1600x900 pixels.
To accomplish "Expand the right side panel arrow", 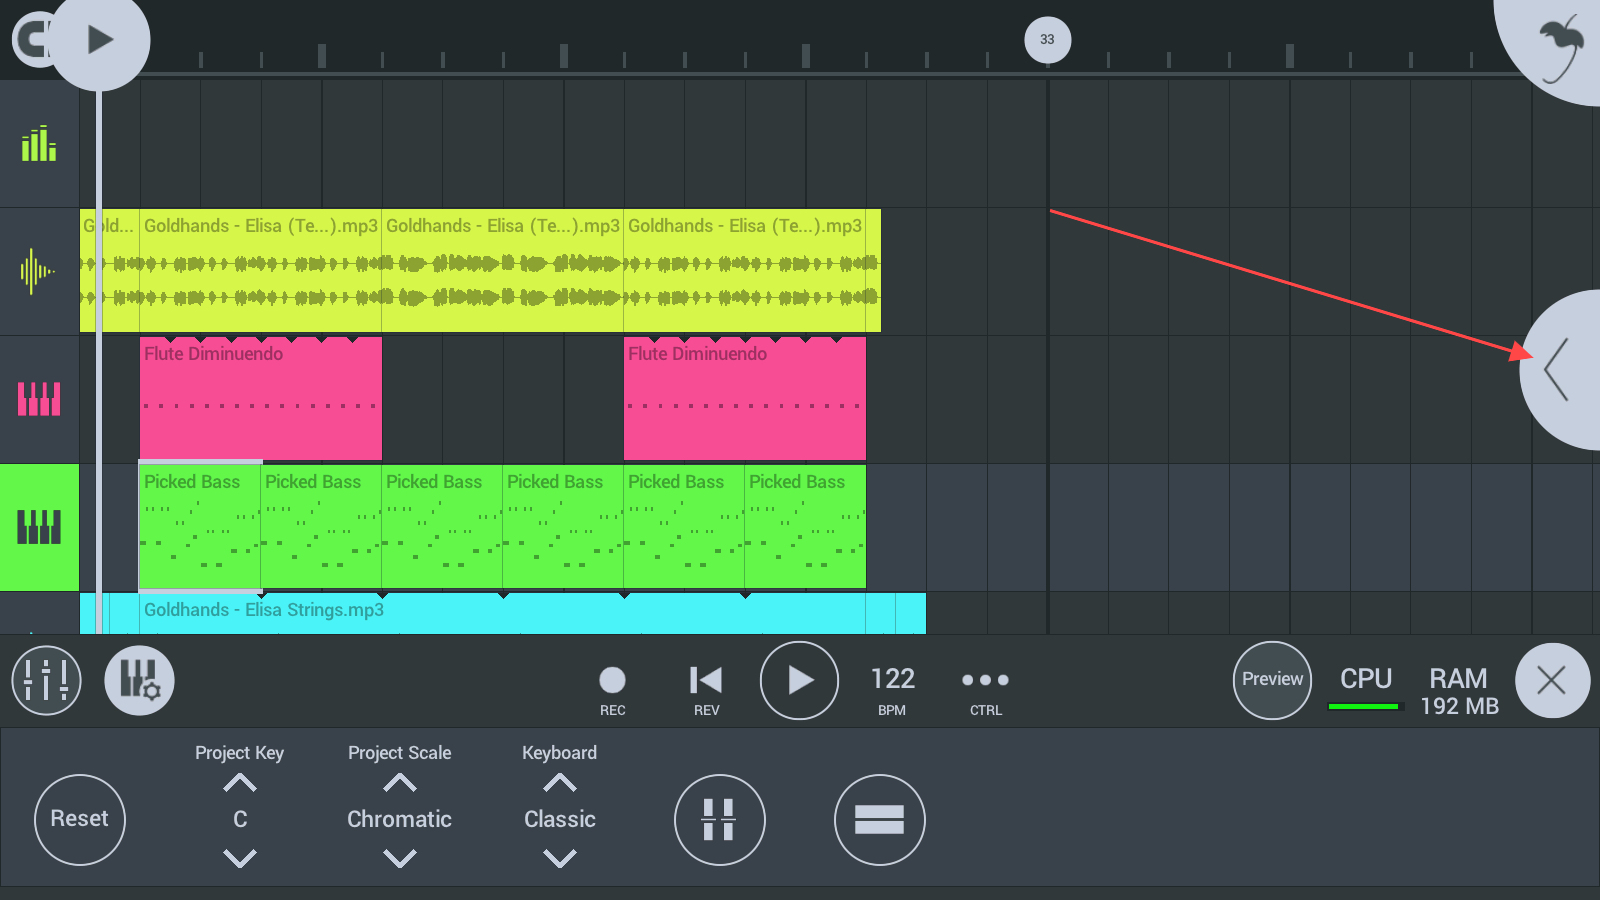I will point(1558,370).
